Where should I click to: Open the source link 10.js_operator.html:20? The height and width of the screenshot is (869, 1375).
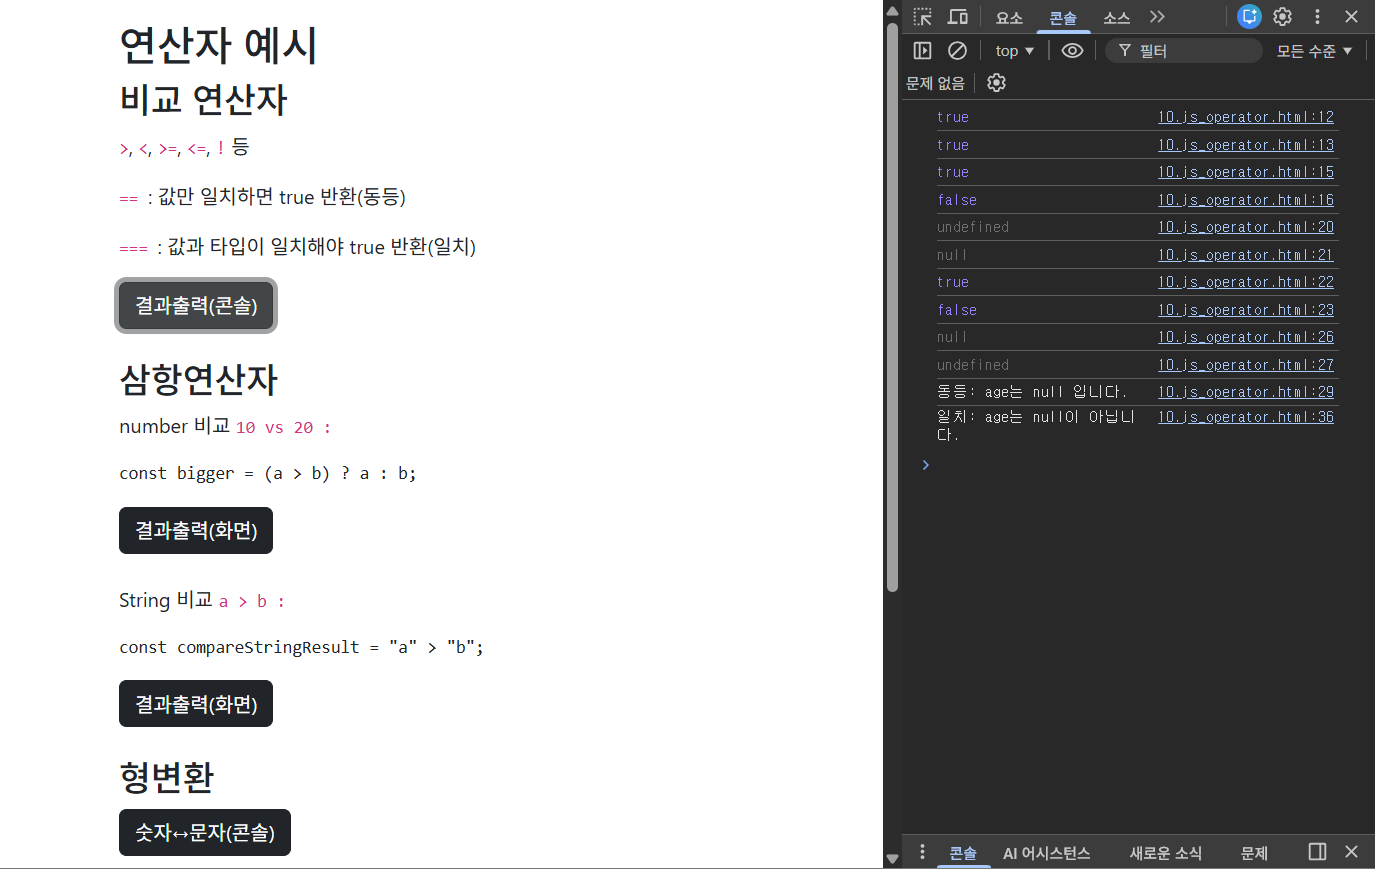click(x=1246, y=227)
